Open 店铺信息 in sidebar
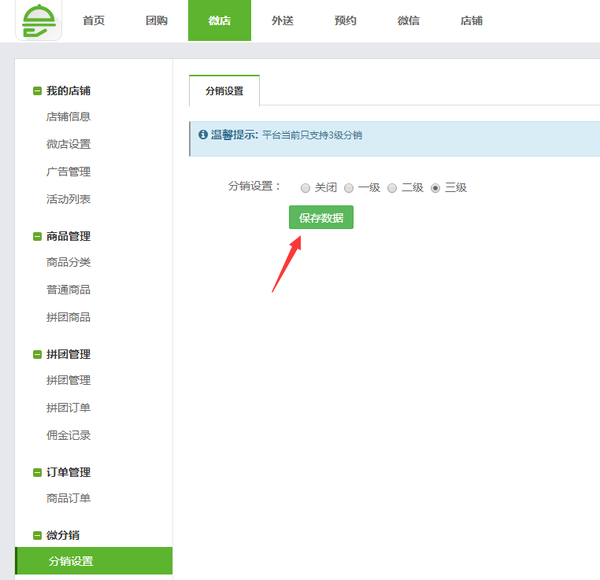 [x=68, y=116]
